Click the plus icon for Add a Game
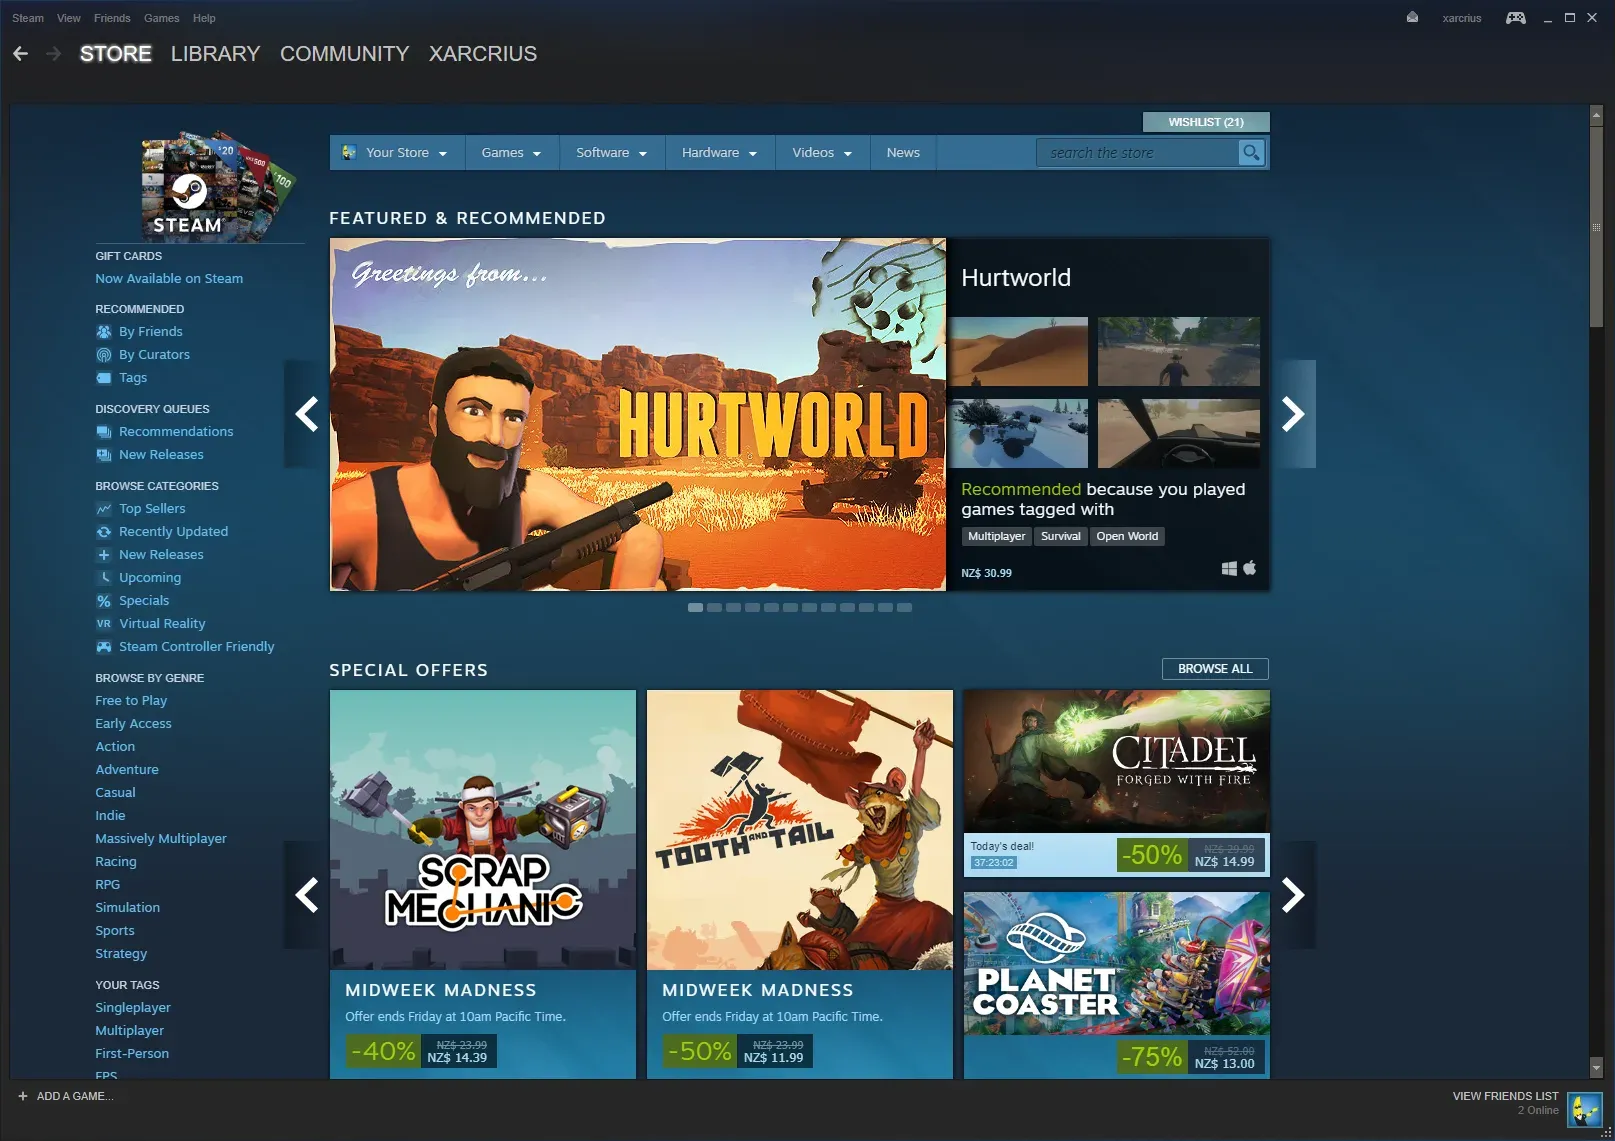 (x=23, y=1096)
